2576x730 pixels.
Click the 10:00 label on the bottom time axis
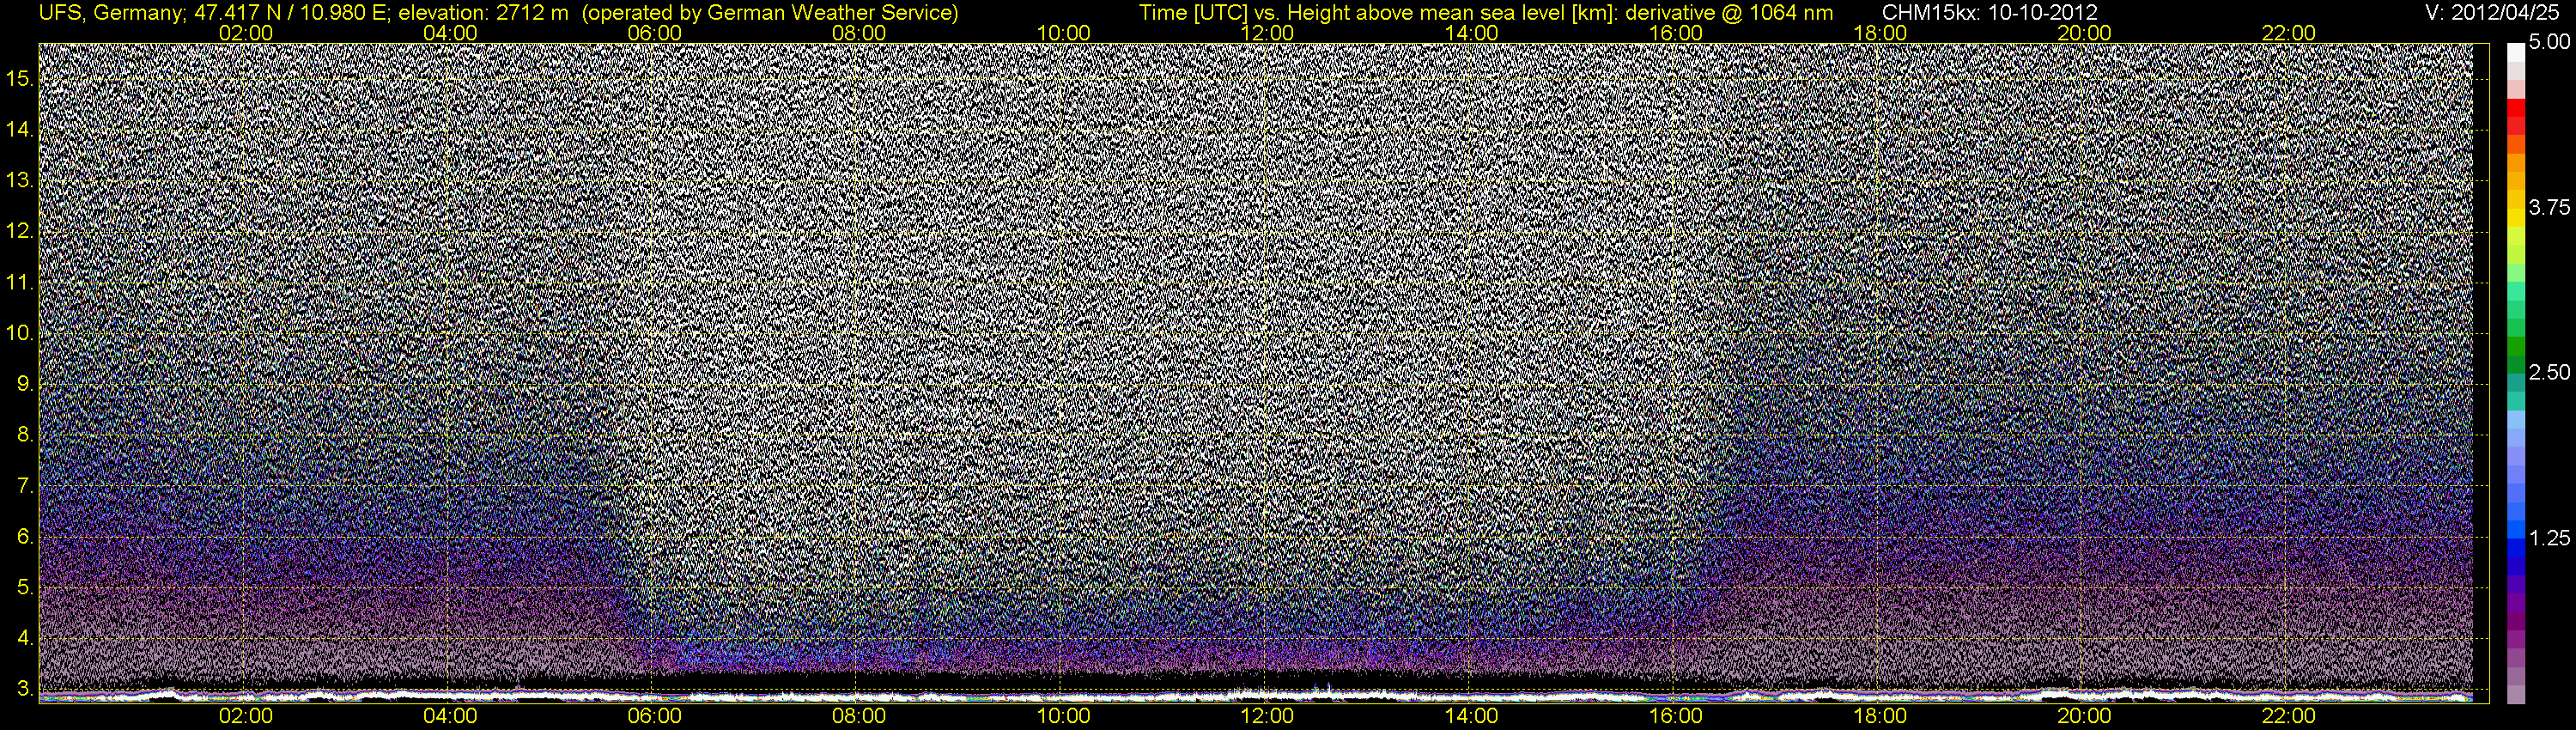[x=1063, y=716]
